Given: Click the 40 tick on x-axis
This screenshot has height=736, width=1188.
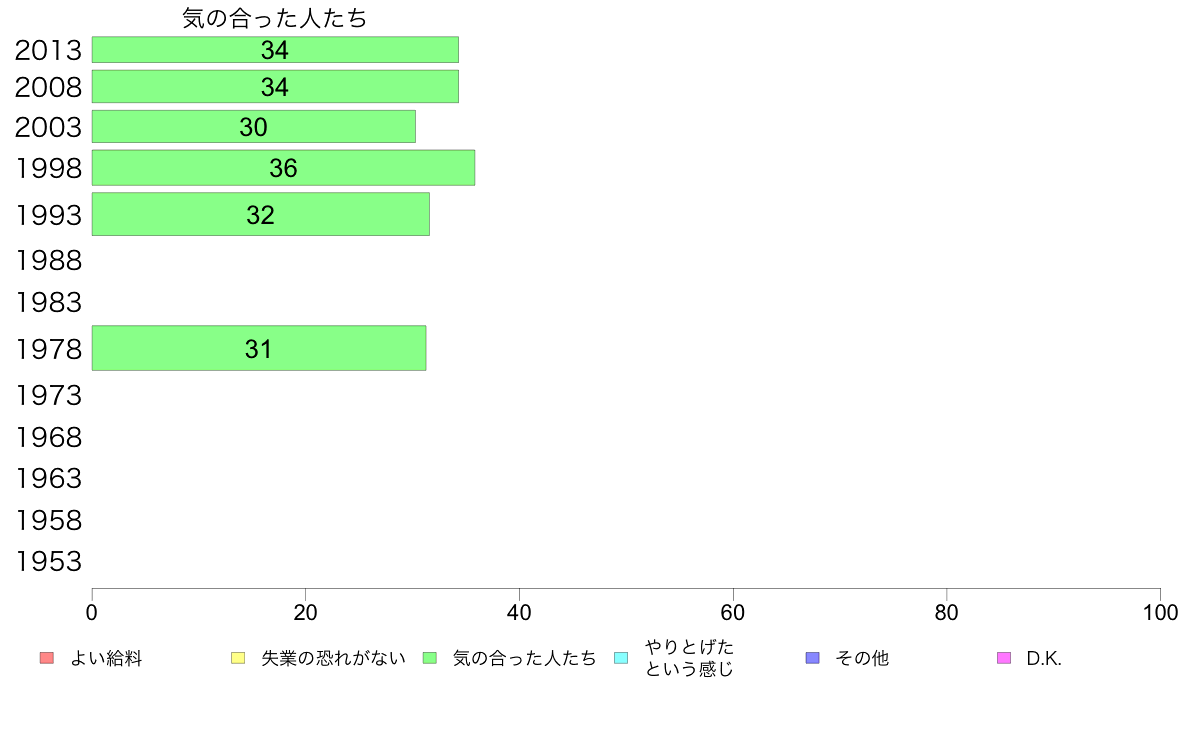Looking at the screenshot, I should [x=519, y=612].
